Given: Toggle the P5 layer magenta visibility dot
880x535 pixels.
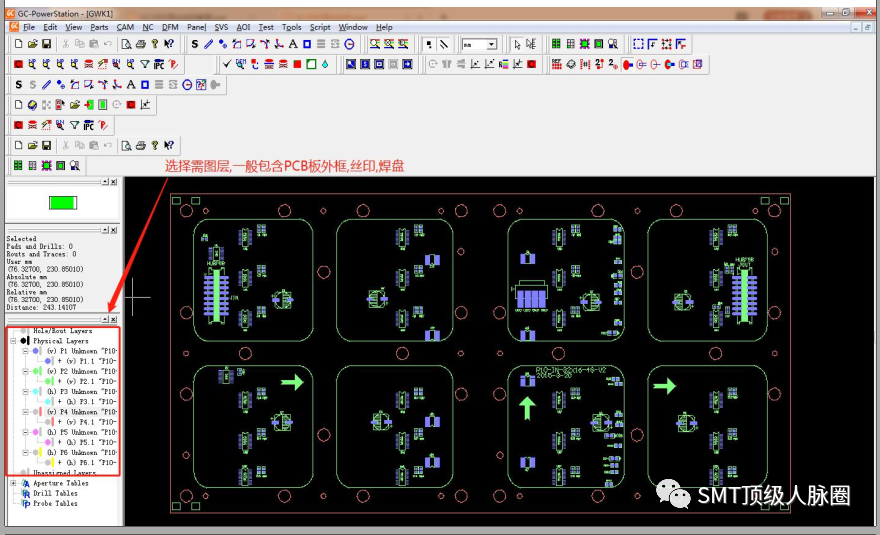Looking at the screenshot, I should 36,432.
